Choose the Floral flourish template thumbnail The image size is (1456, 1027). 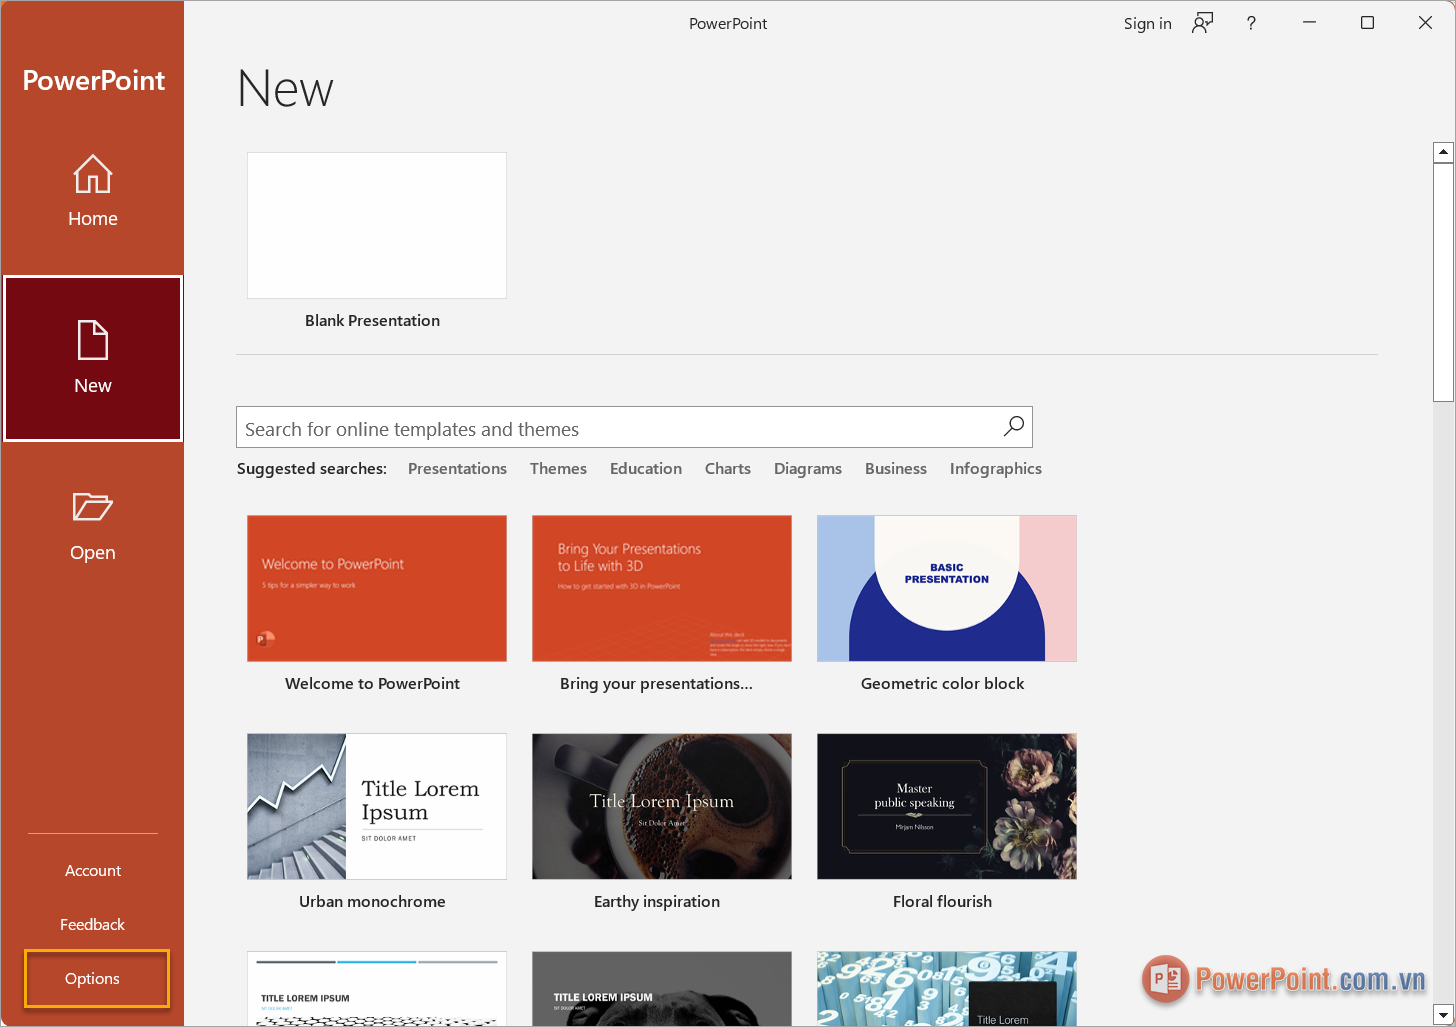947,806
